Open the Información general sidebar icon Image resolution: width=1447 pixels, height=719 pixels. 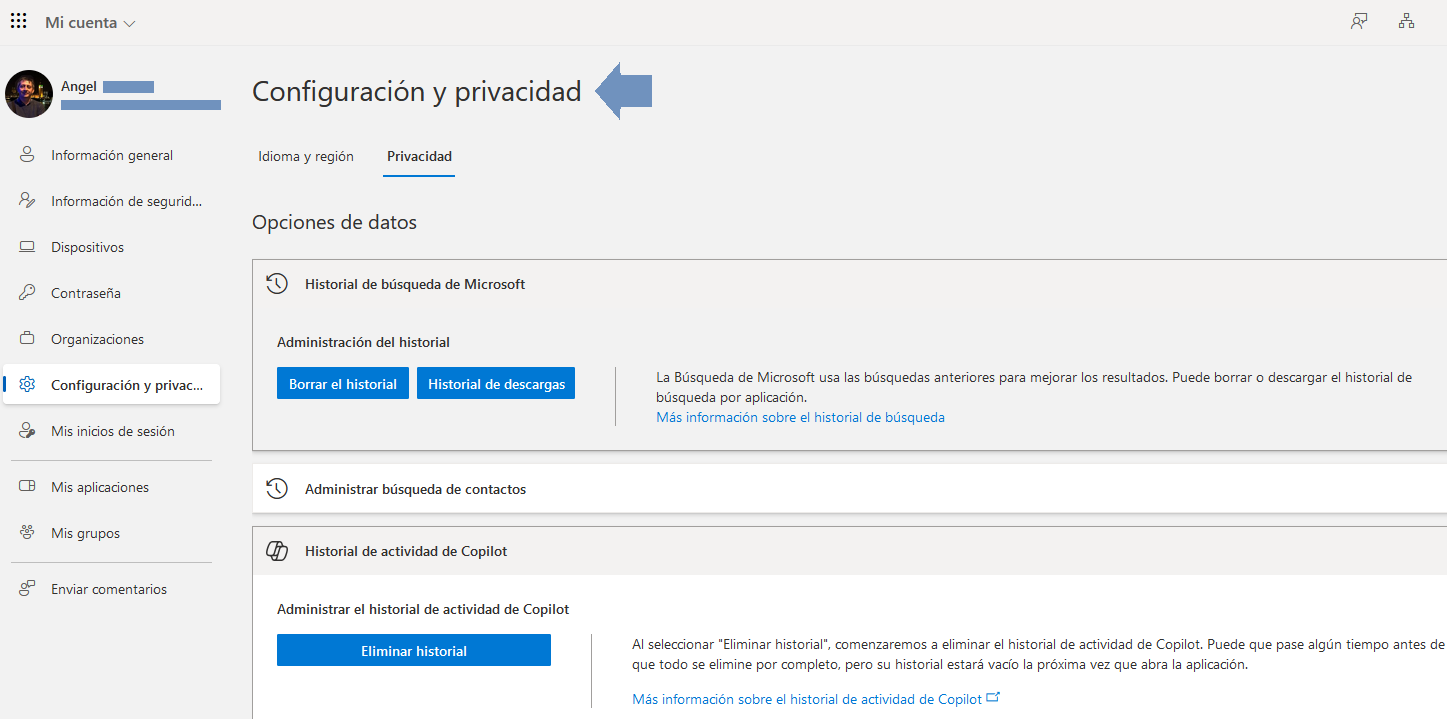coord(28,155)
